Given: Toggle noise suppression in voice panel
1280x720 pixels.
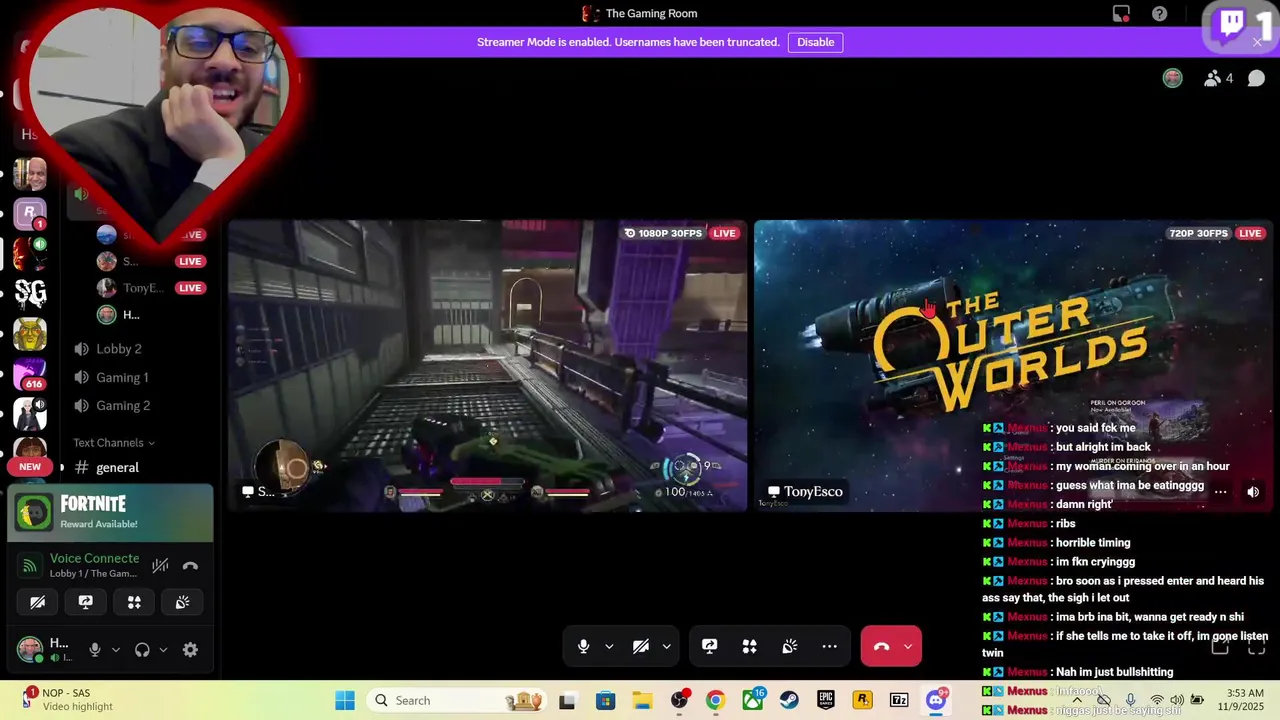Looking at the screenshot, I should 160,566.
